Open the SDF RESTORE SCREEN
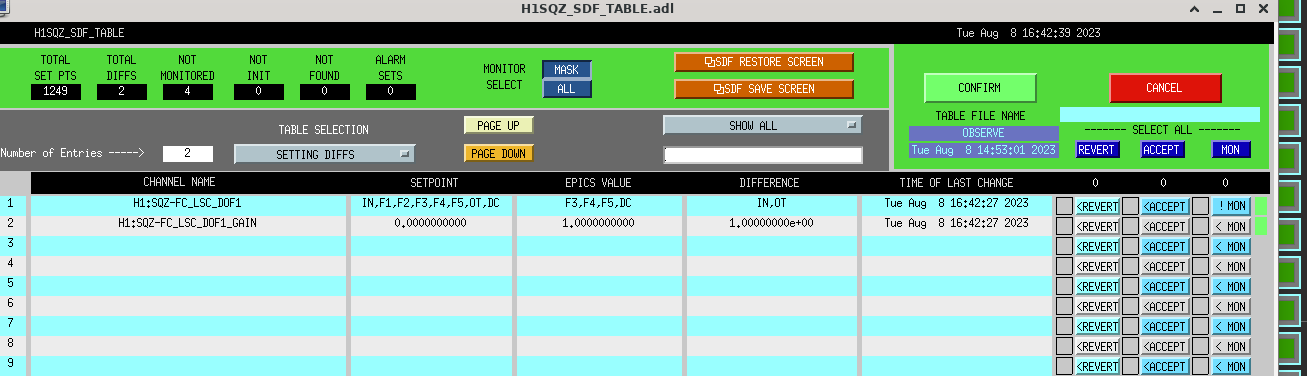The height and width of the screenshot is (376, 1307). pos(764,62)
